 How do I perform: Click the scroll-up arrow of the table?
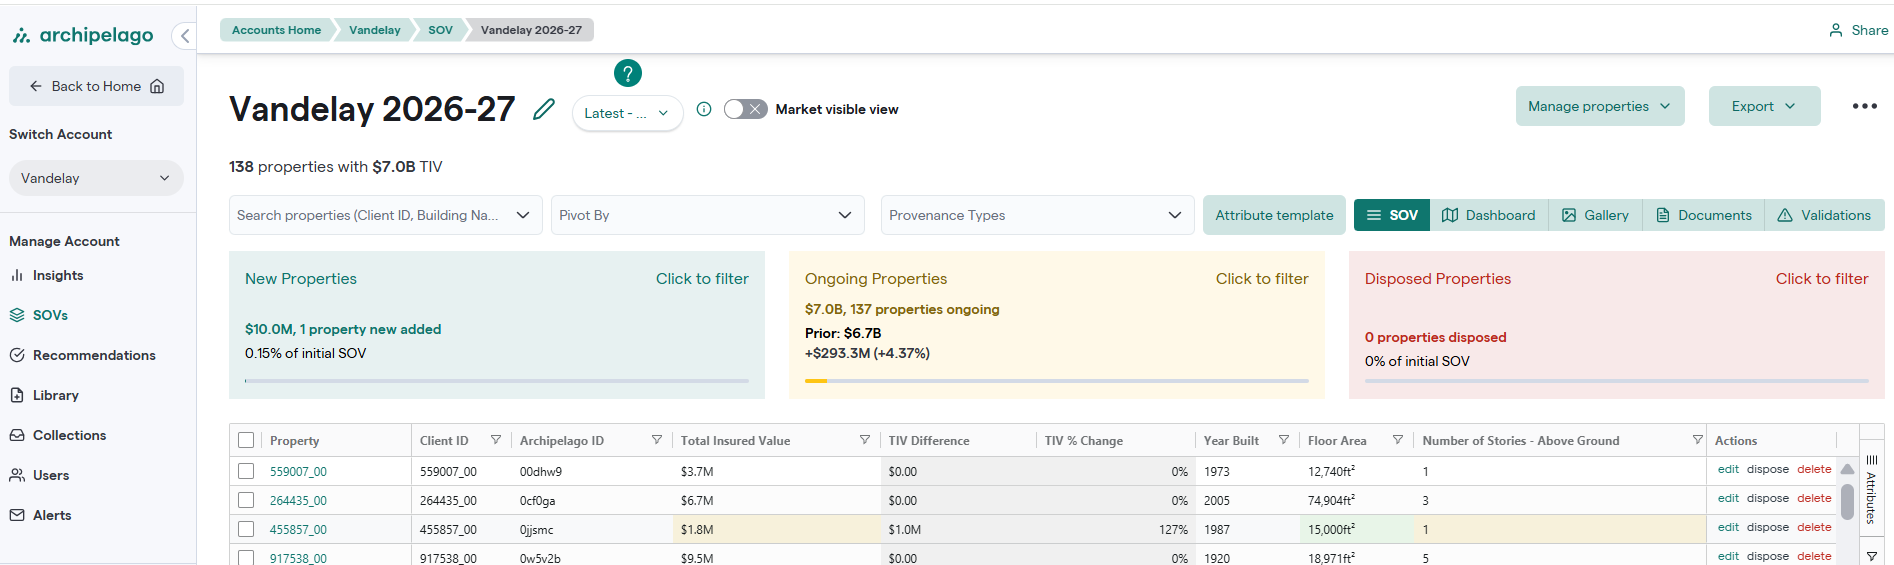1847,469
